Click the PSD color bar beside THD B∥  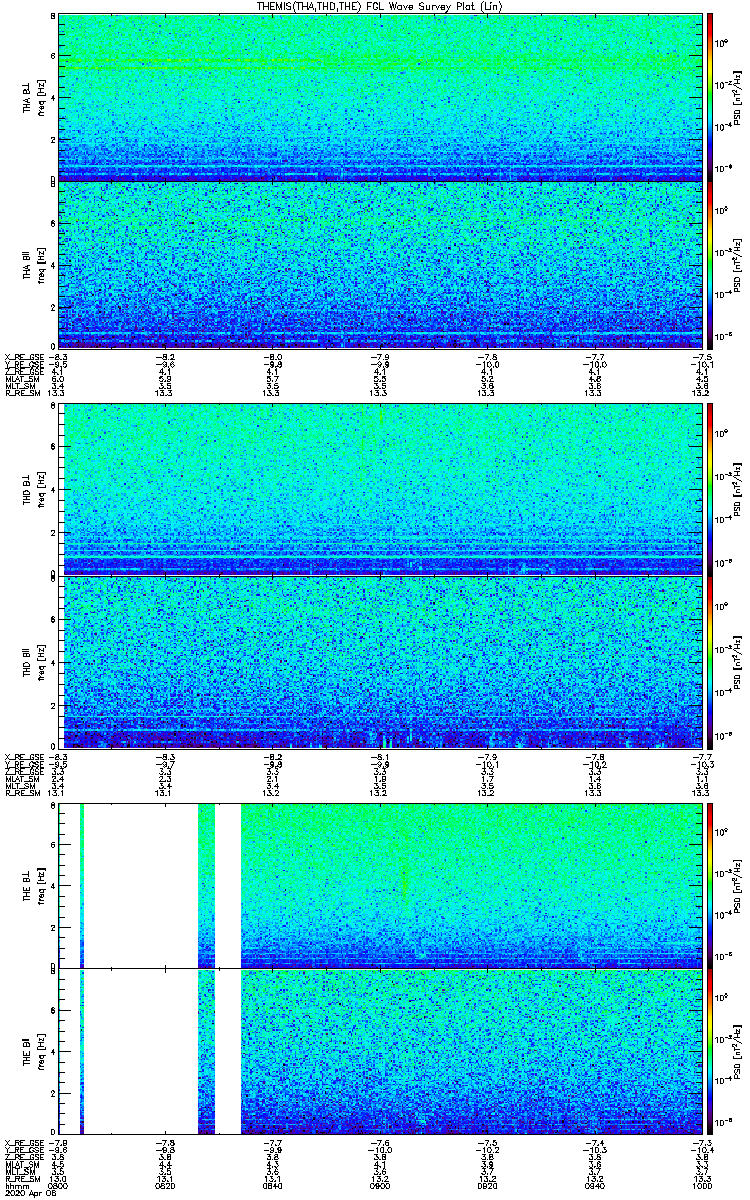pos(710,661)
